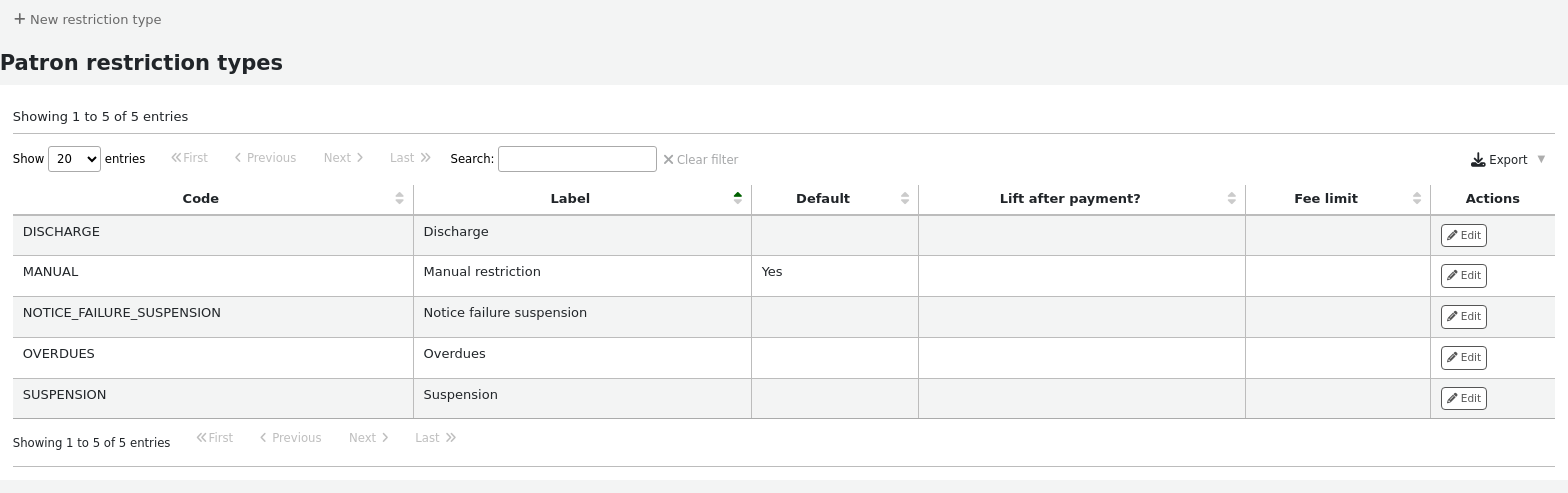
Task: Edit the MANUAL restriction type
Action: point(1463,276)
